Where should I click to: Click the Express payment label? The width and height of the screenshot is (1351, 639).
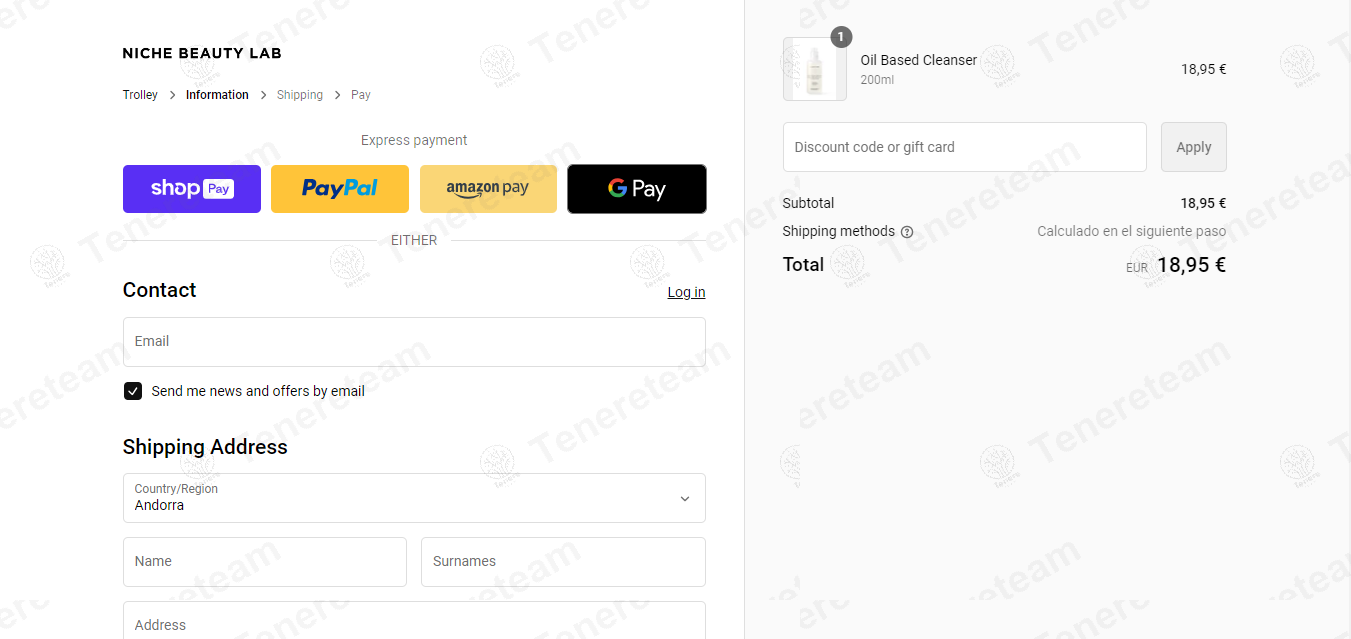(x=414, y=140)
